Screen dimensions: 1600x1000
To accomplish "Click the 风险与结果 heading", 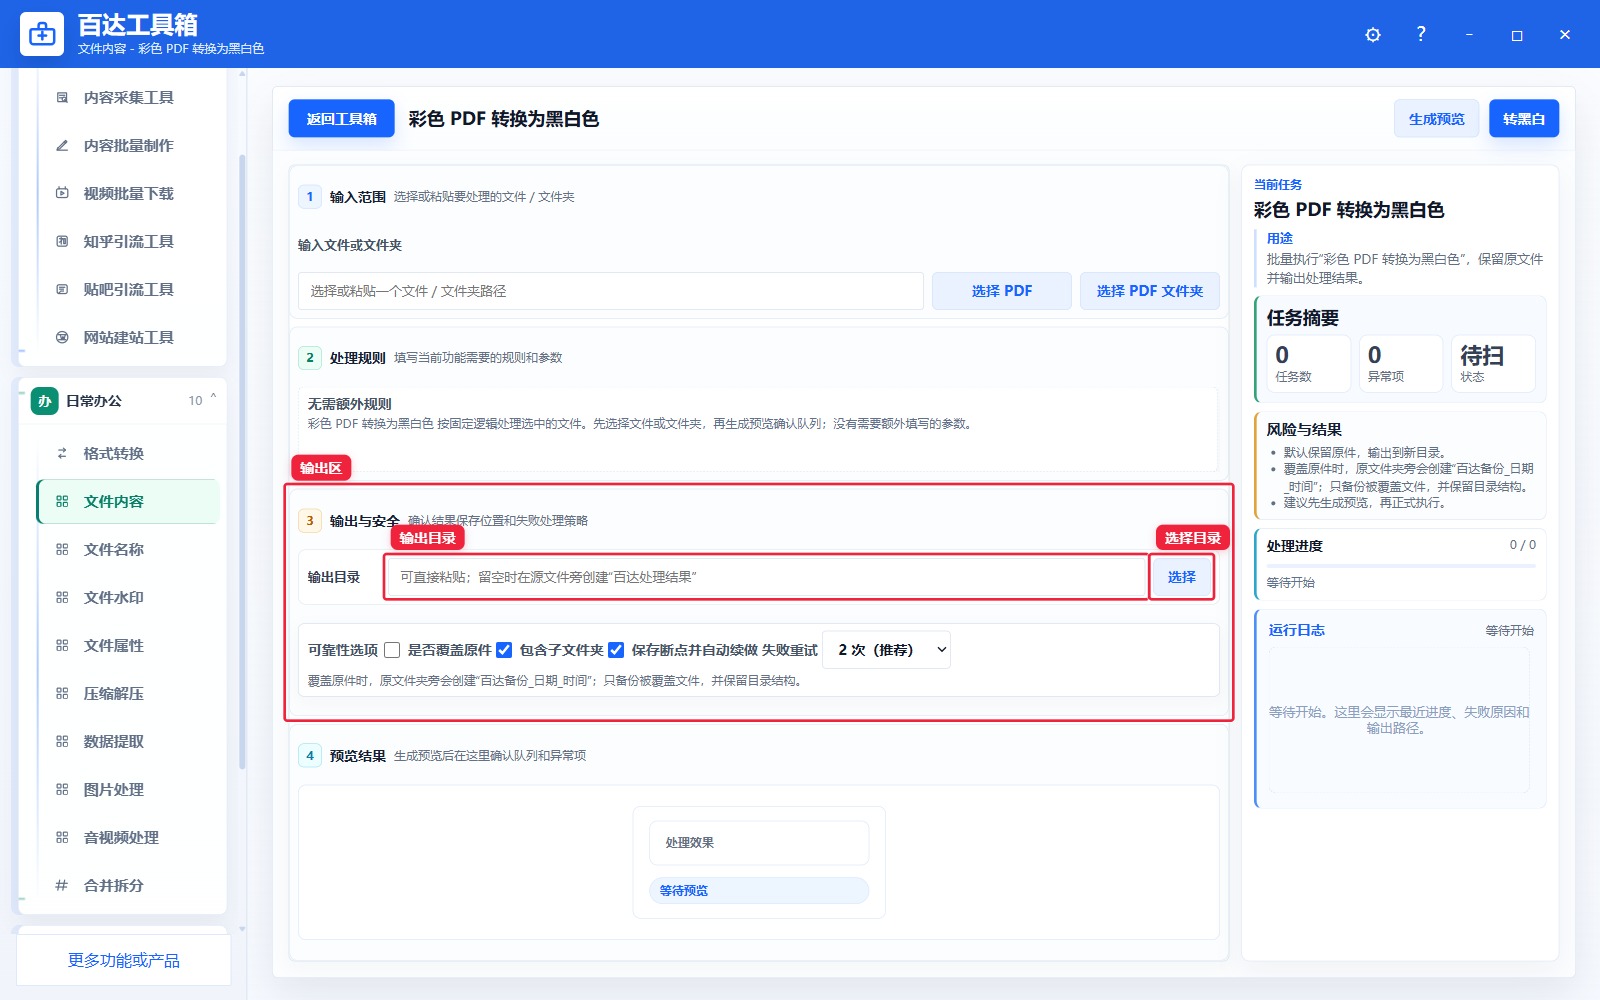I will point(1304,430).
